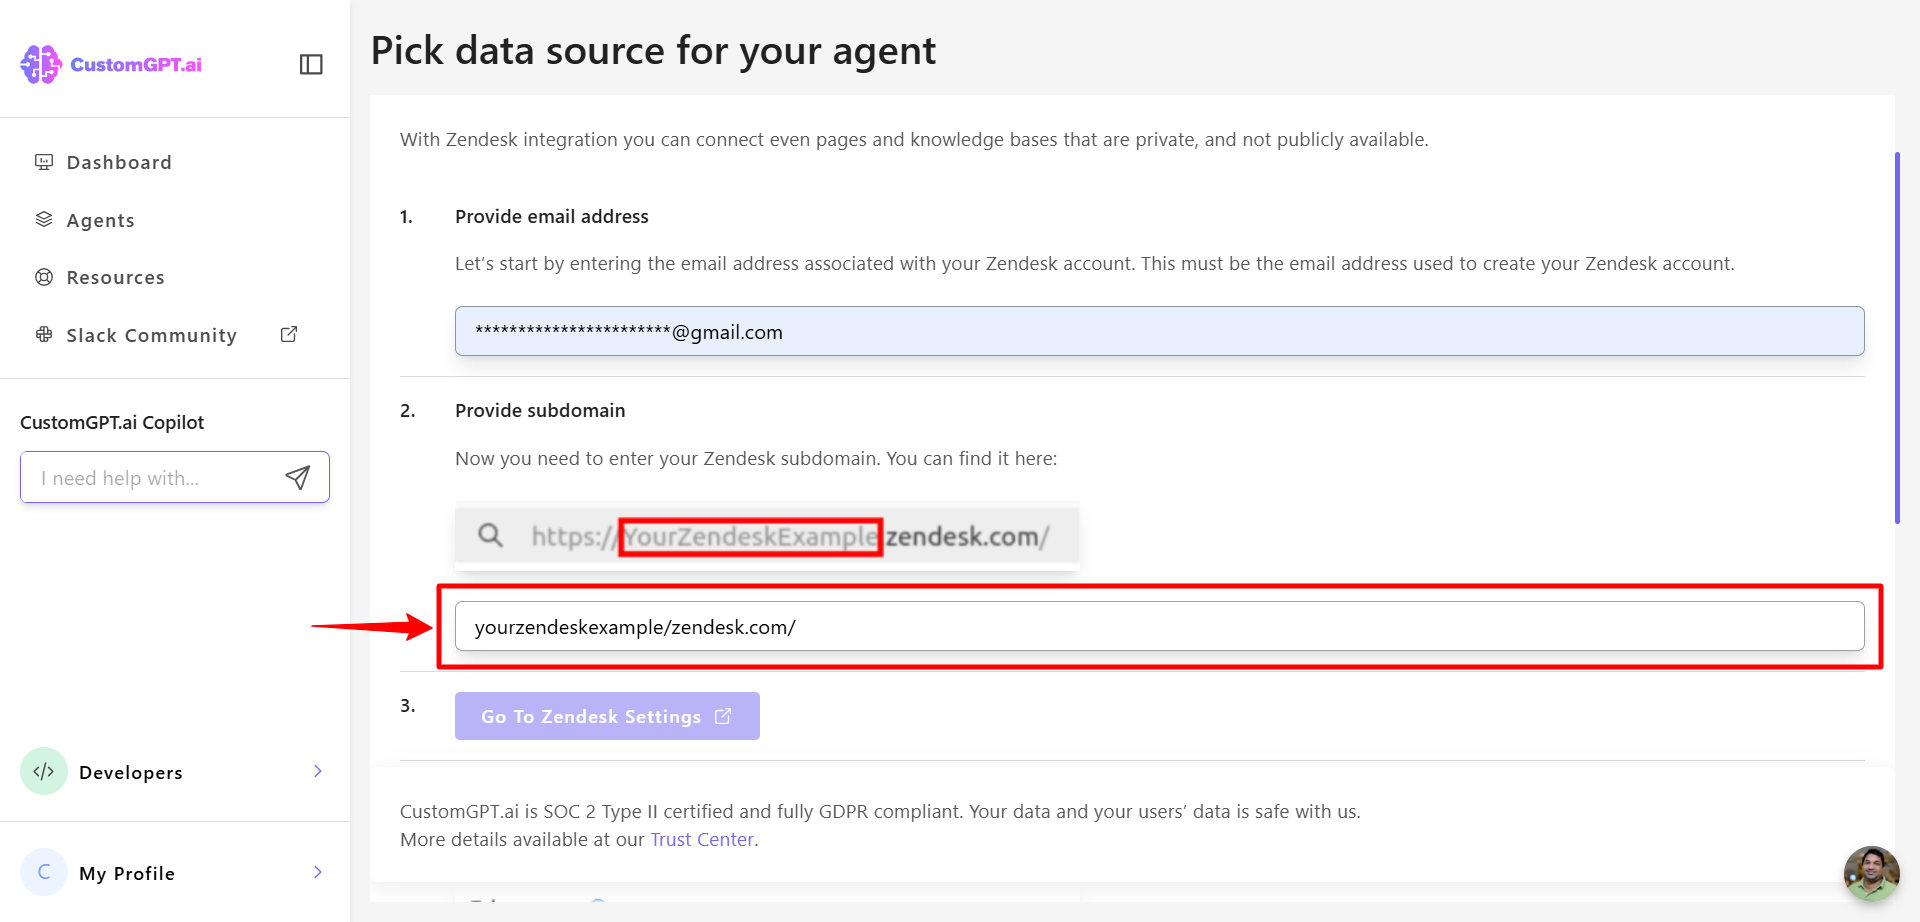This screenshot has height=922, width=1920.
Task: Click the 'Provide subdomain' step title
Action: point(540,411)
